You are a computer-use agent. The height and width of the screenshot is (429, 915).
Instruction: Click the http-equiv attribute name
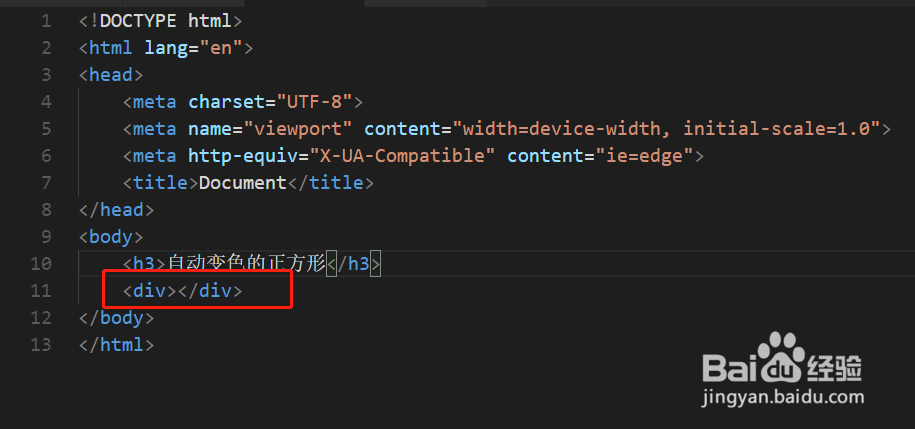(243, 156)
